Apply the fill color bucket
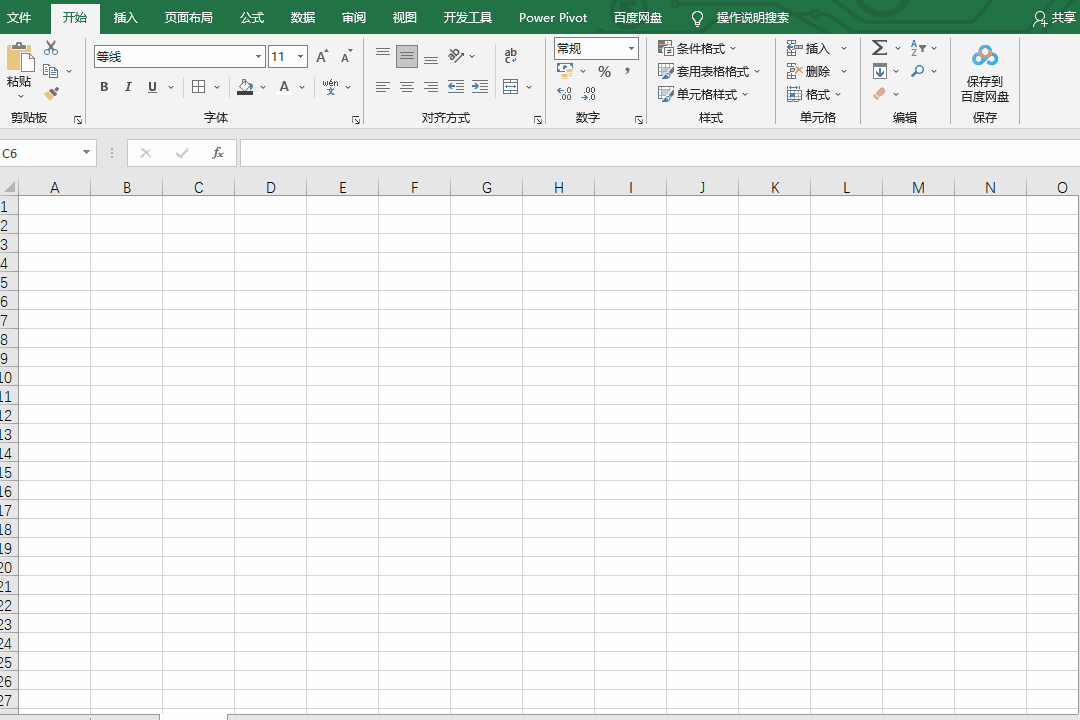Image resolution: width=1080 pixels, height=720 pixels. (x=245, y=87)
